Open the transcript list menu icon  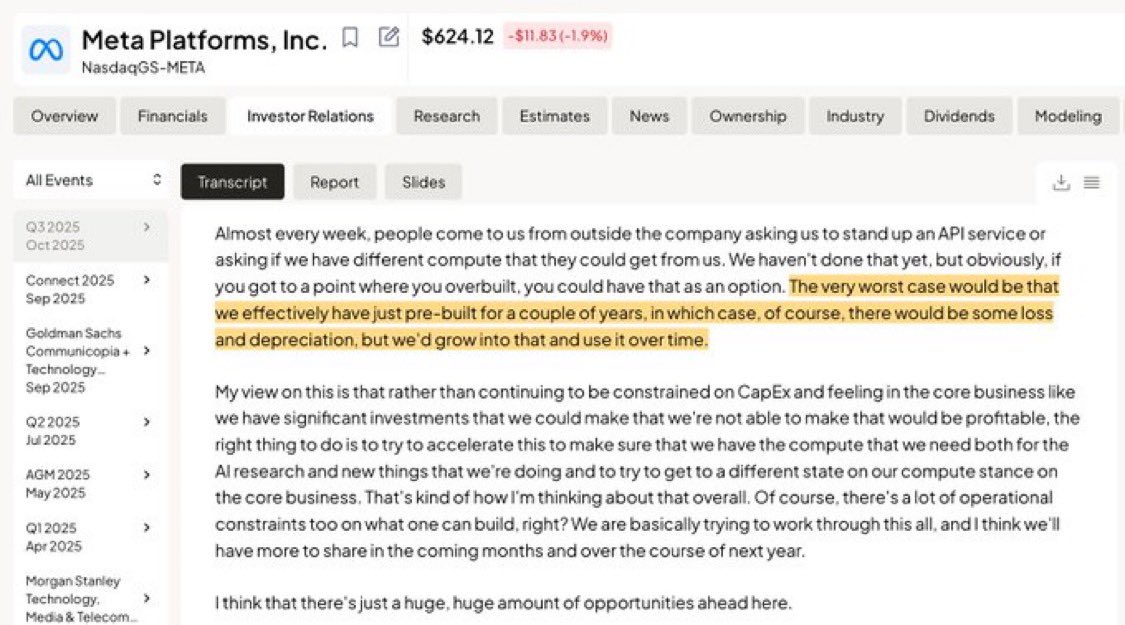pyautogui.click(x=1091, y=182)
